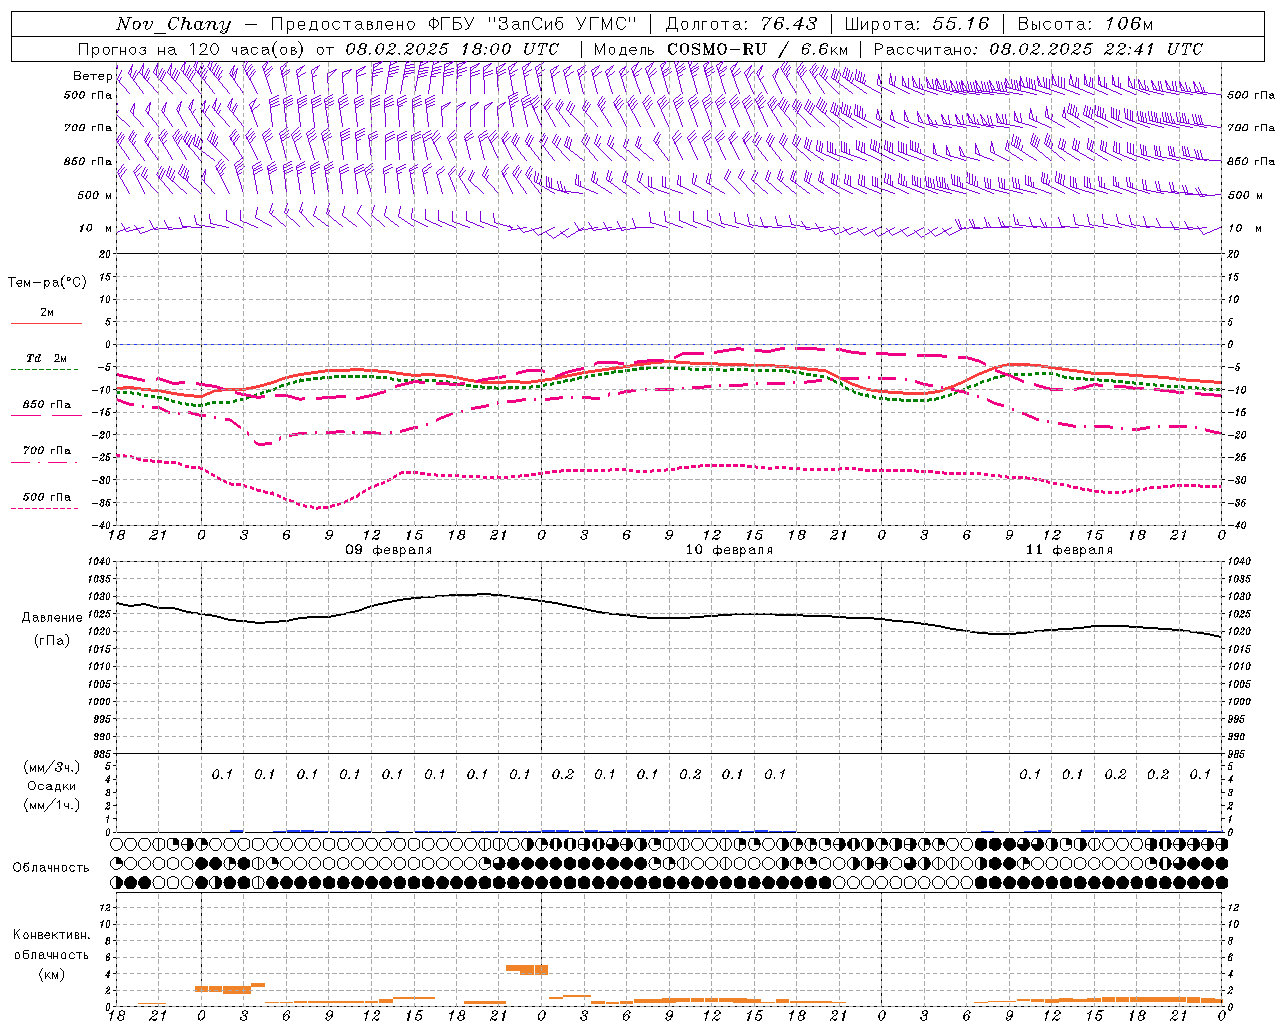Click the 'Тем-ра(°C)' temperature label
Image resolution: width=1280 pixels, height=1024 pixels.
[47, 282]
